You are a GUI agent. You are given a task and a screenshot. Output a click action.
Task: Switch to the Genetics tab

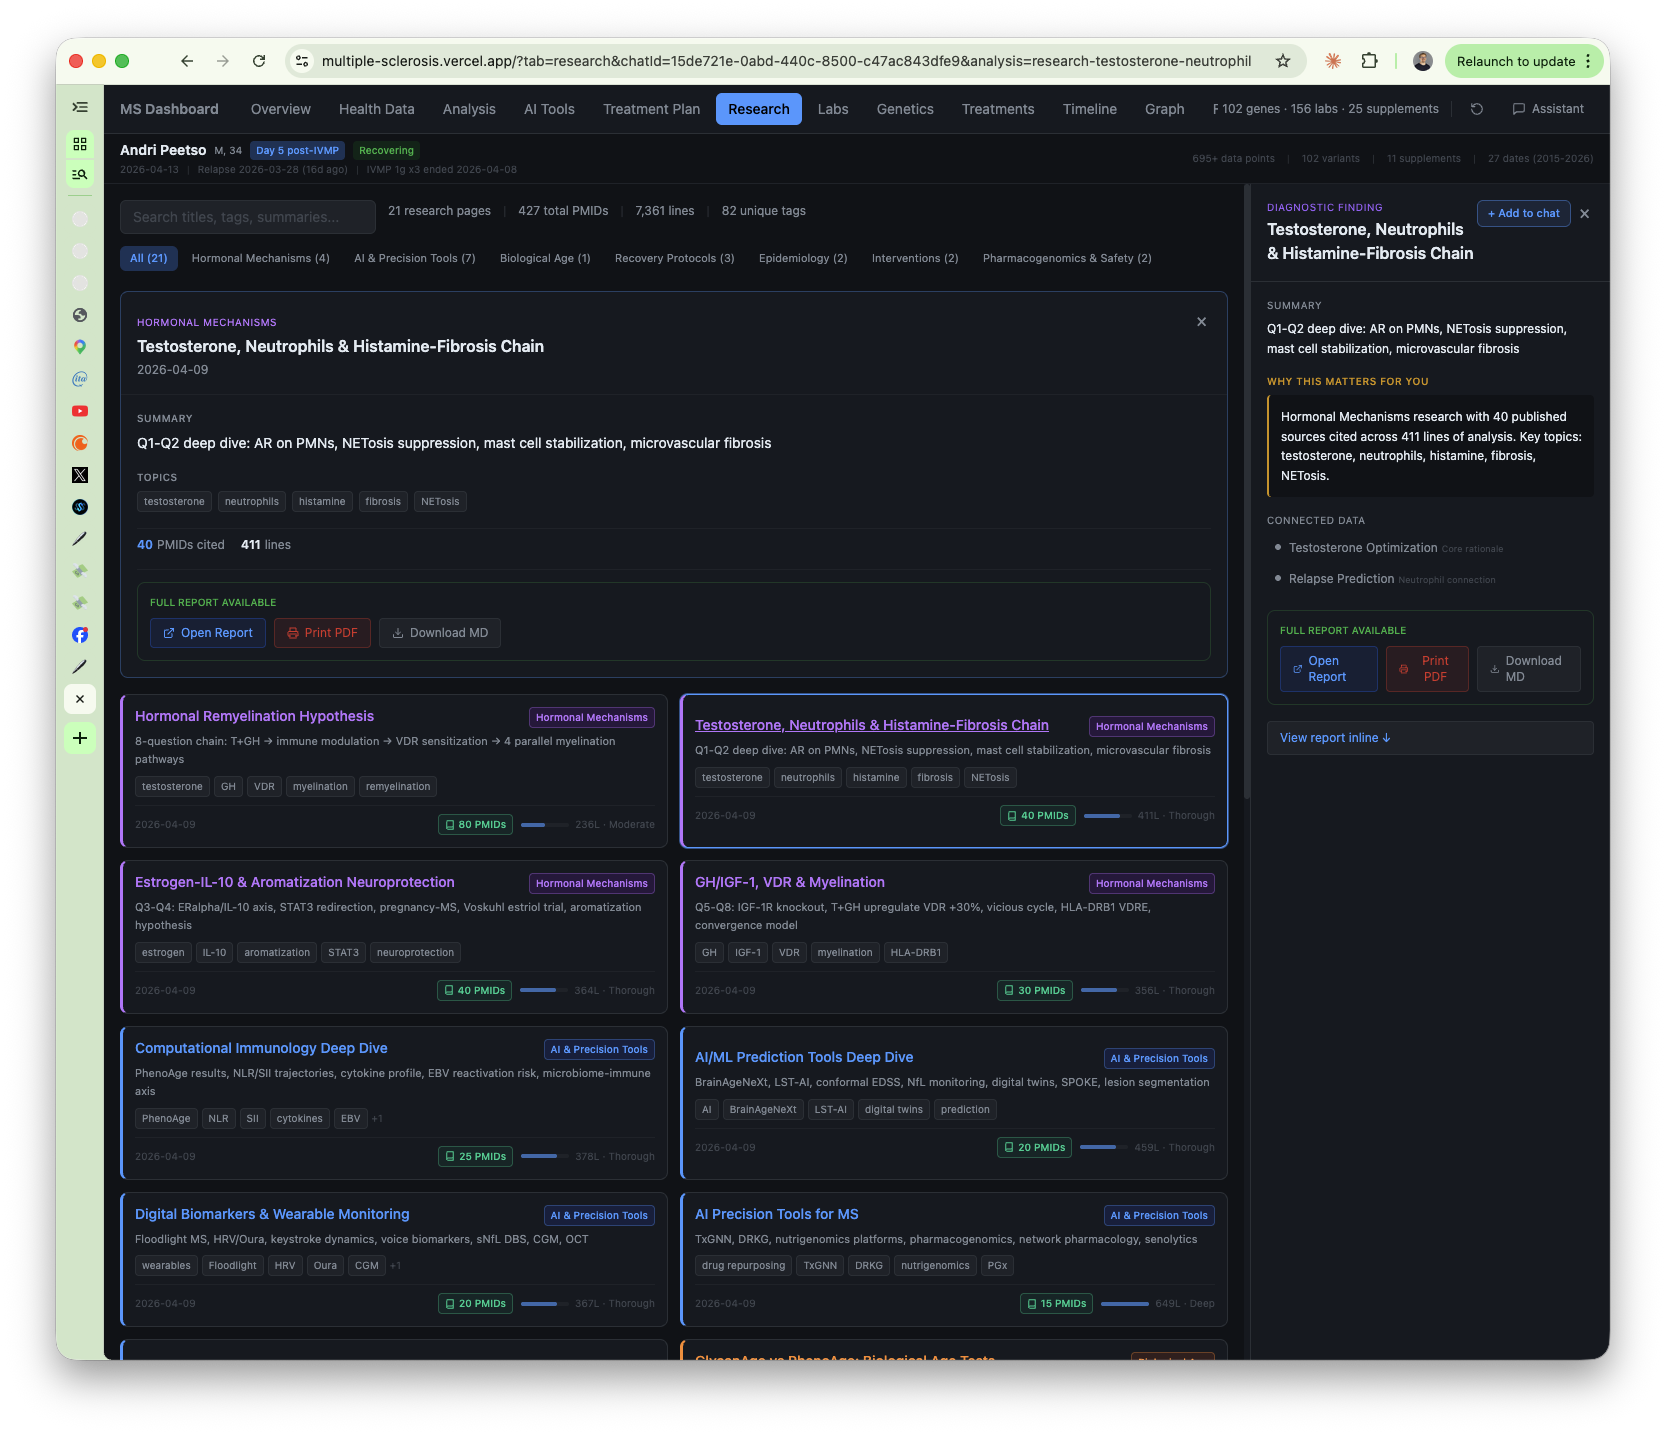[904, 109]
